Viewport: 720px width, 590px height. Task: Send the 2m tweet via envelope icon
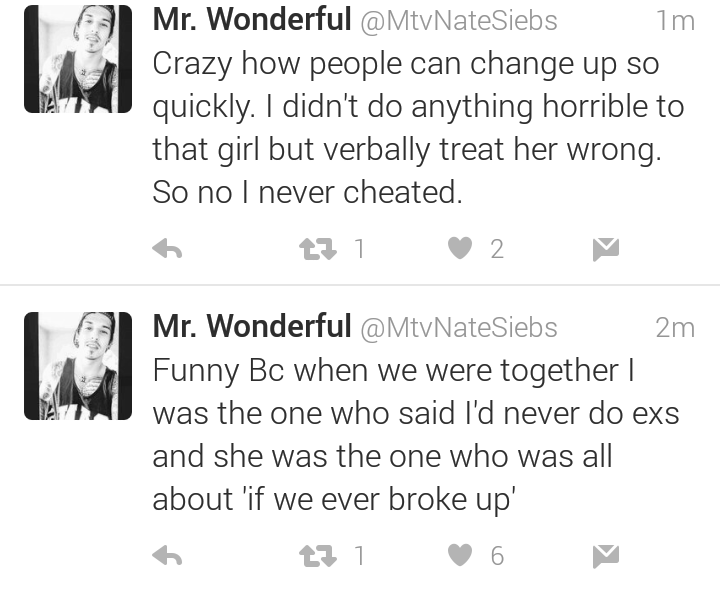coord(606,556)
